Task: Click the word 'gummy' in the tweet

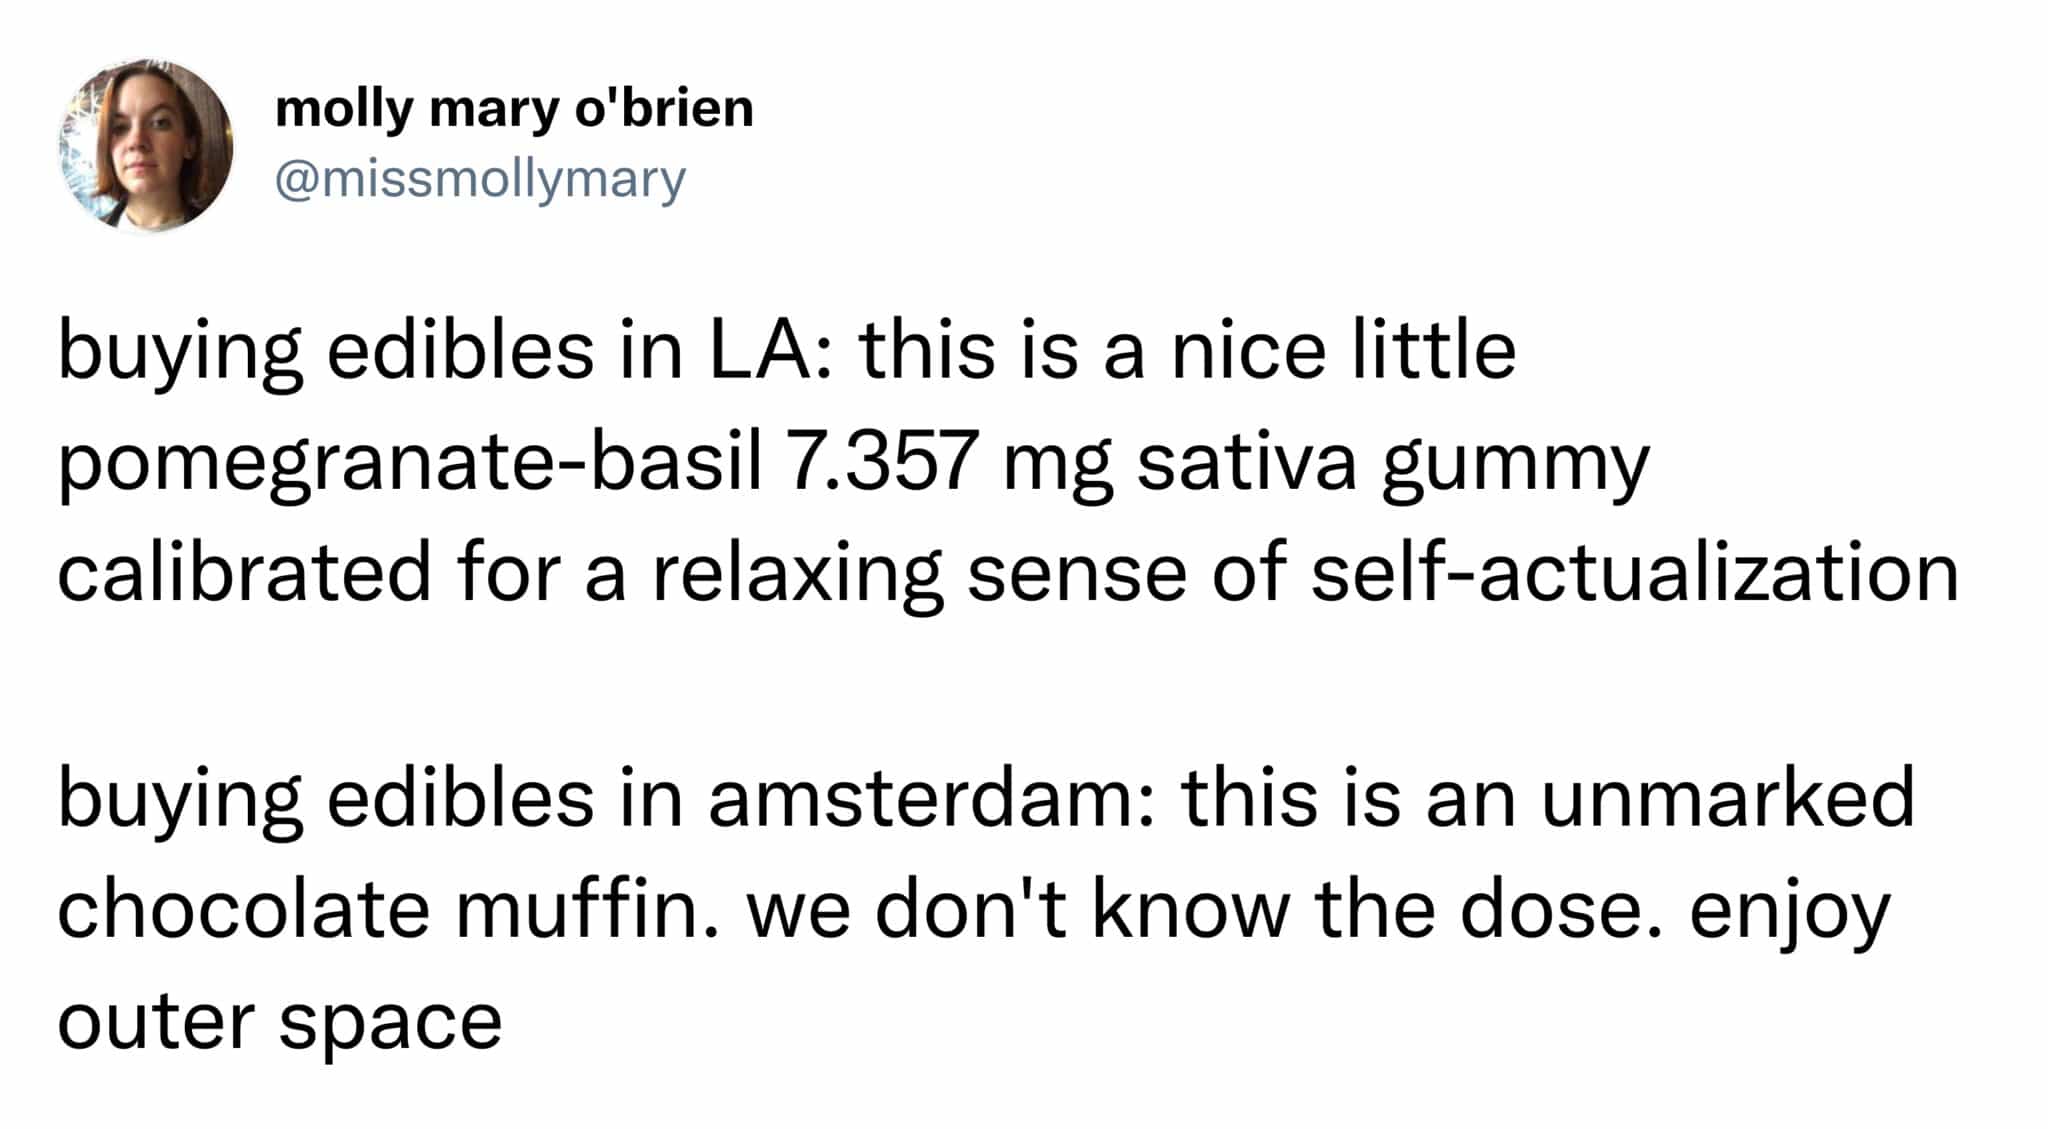Action: pos(1516,464)
